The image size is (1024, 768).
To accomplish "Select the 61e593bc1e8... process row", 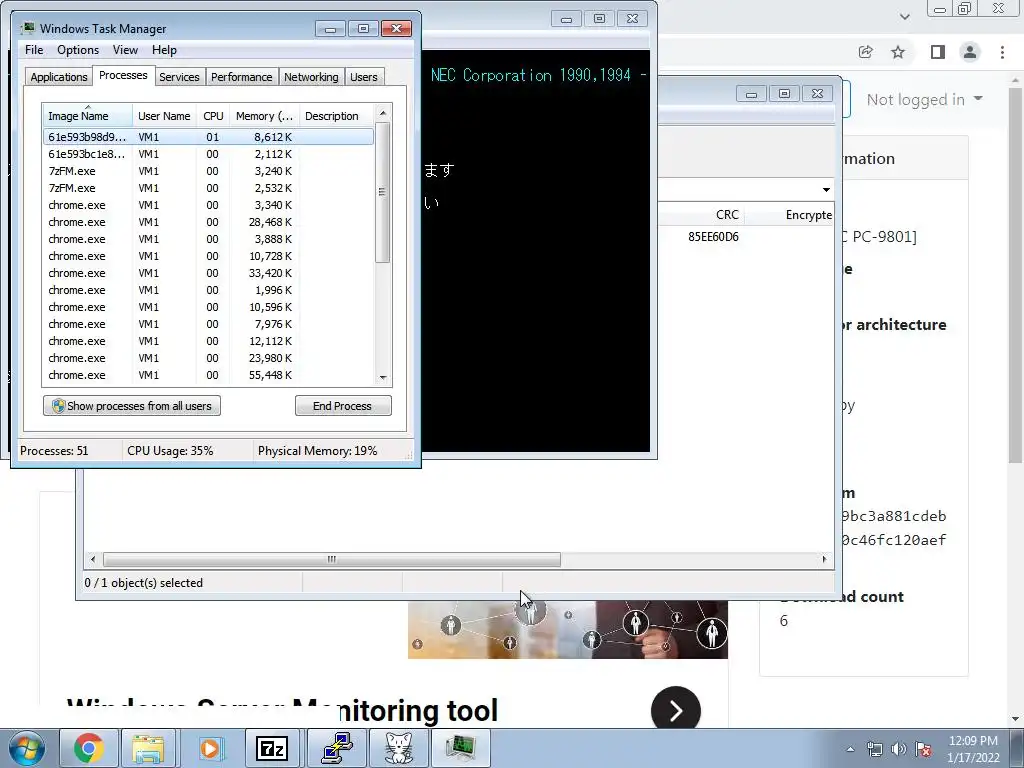I will 208,154.
